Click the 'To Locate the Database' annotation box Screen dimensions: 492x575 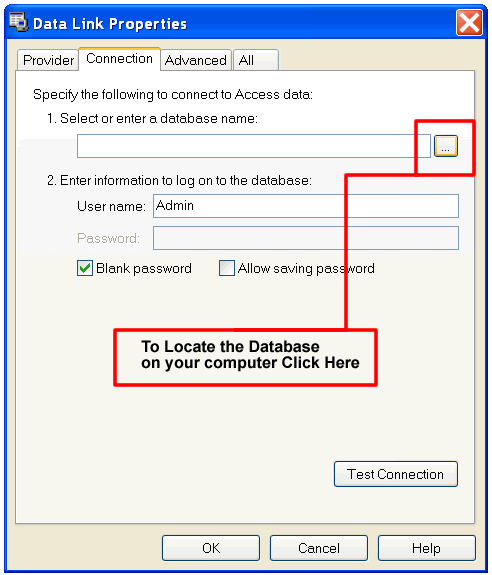[x=245, y=357]
